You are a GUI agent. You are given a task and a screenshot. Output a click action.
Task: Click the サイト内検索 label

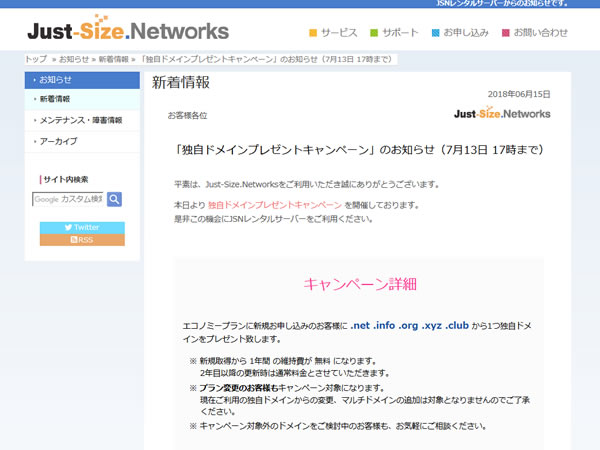point(66,179)
